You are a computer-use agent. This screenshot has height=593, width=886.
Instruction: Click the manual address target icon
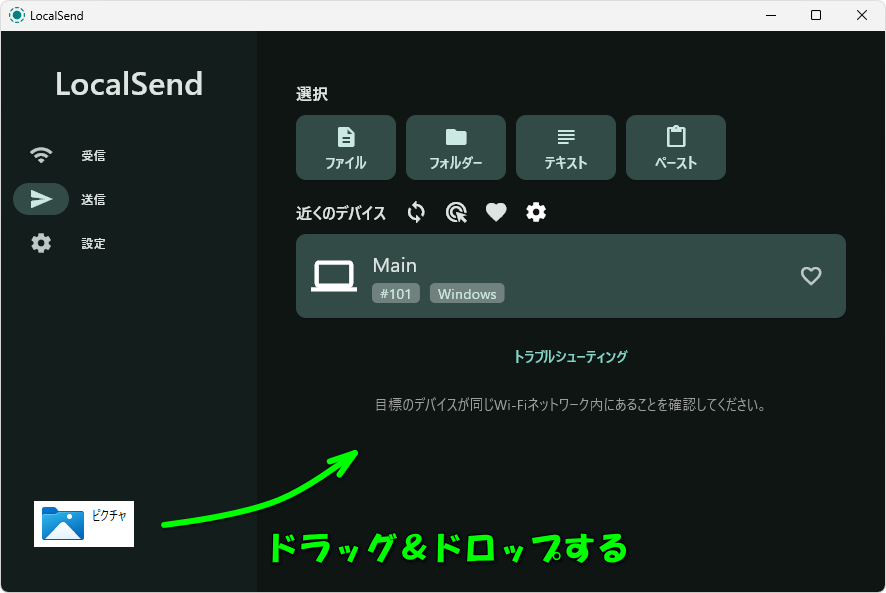(x=457, y=213)
